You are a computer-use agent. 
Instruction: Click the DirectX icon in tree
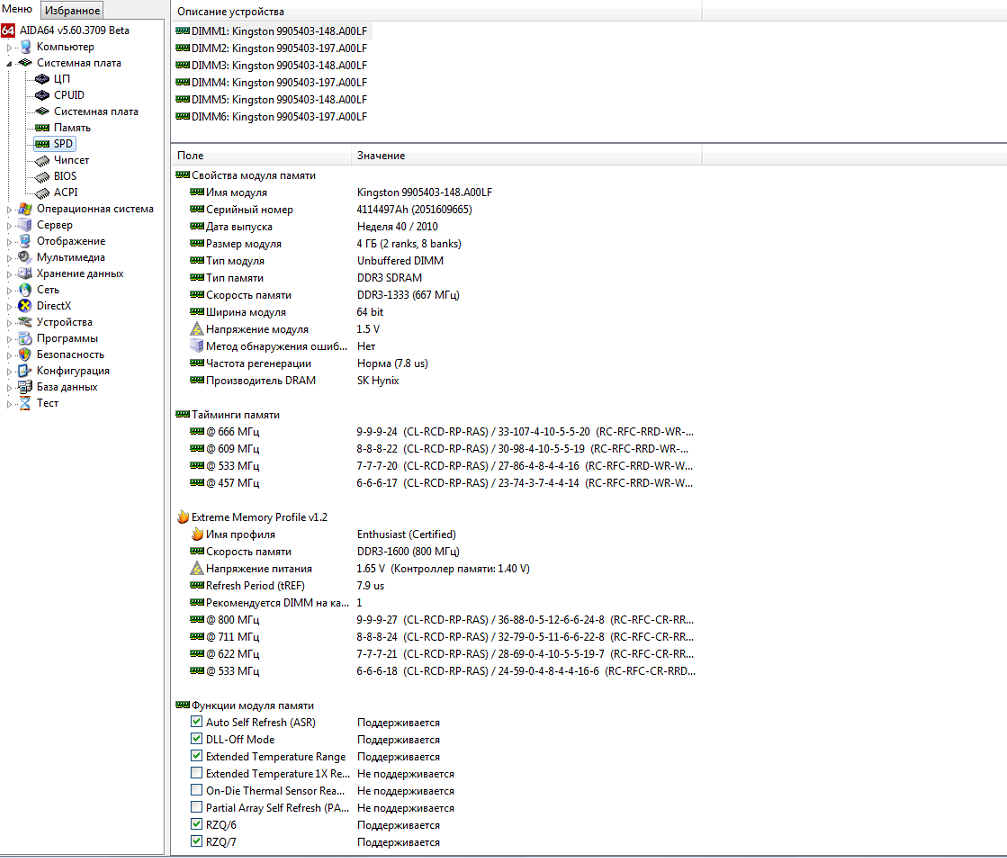click(26, 306)
